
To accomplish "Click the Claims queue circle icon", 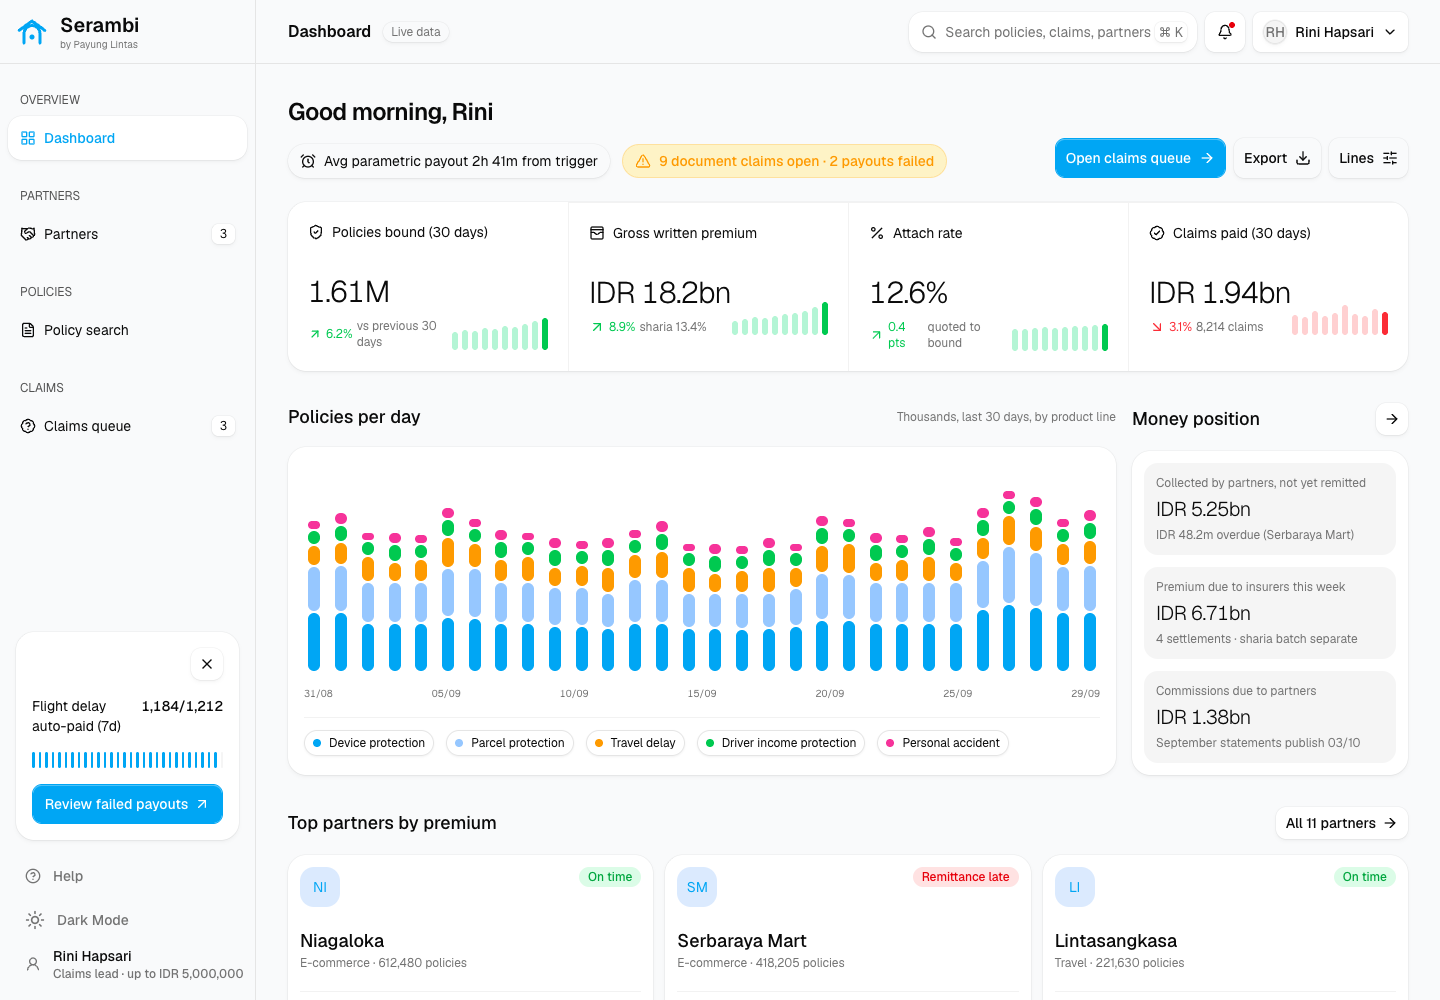I will click(x=28, y=426).
